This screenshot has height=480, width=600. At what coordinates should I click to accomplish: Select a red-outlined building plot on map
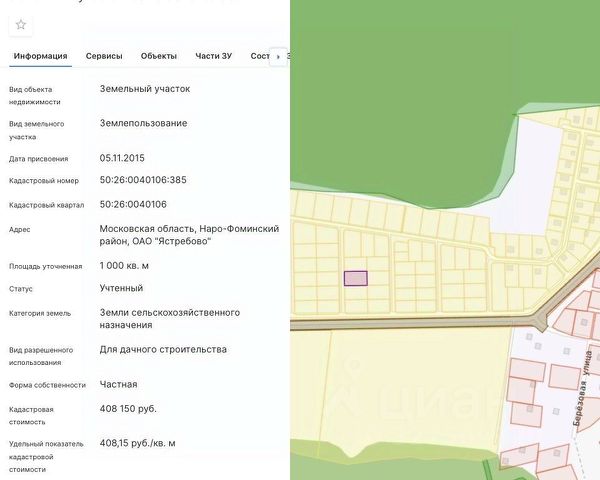pos(527,371)
